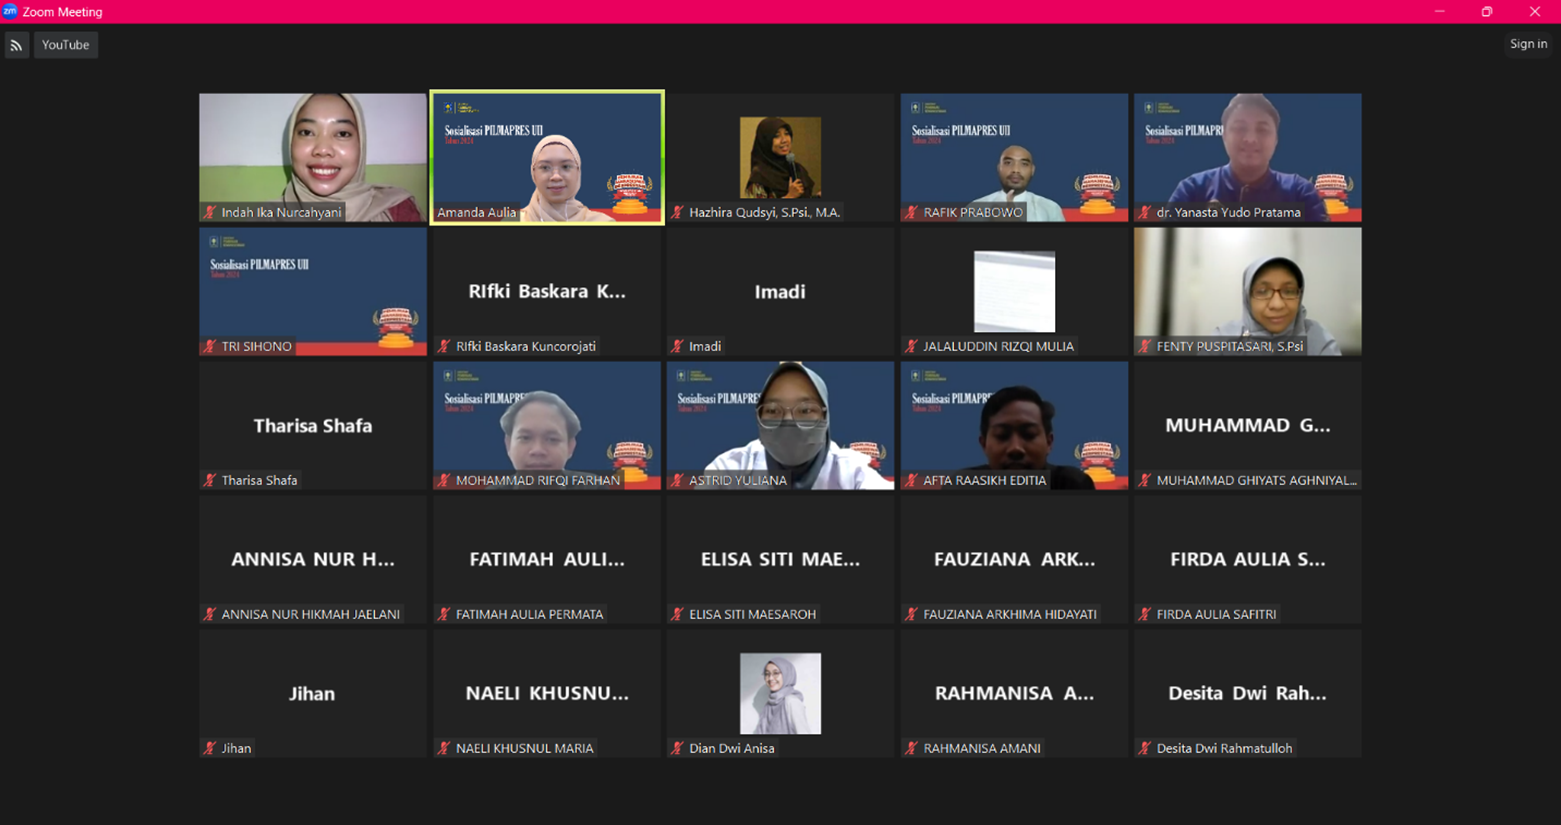Click muted mic icon next to Imadi label
Viewport: 1561px width, 825px height.
point(677,346)
